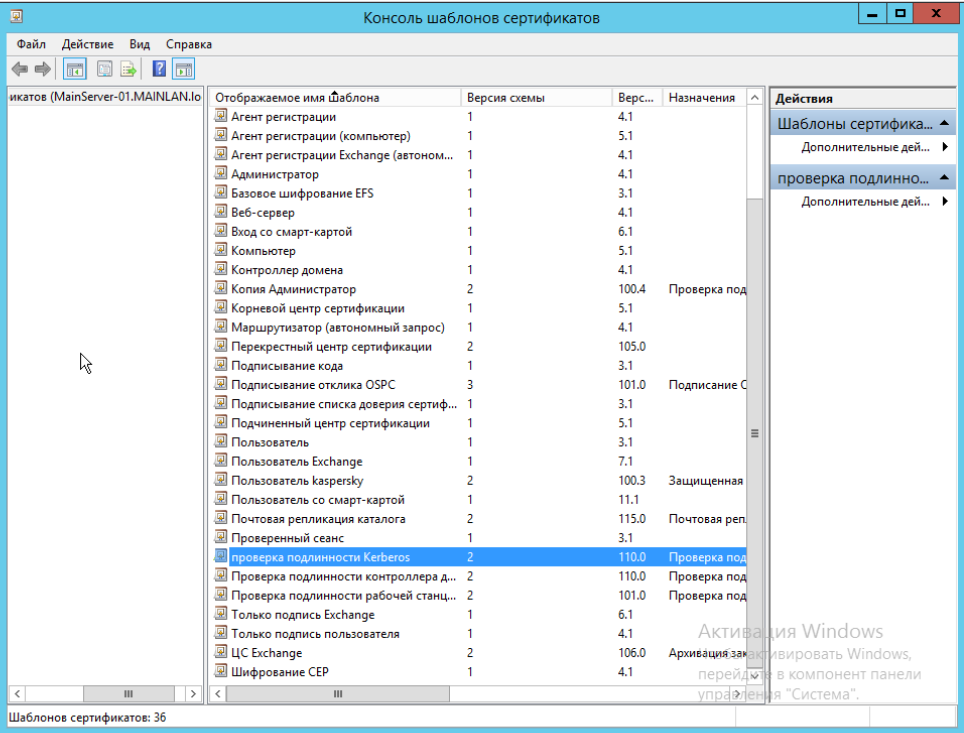Screen dimensions: 964x733
Task: Click the Forward arrow toolbar icon
Action: (x=42, y=69)
